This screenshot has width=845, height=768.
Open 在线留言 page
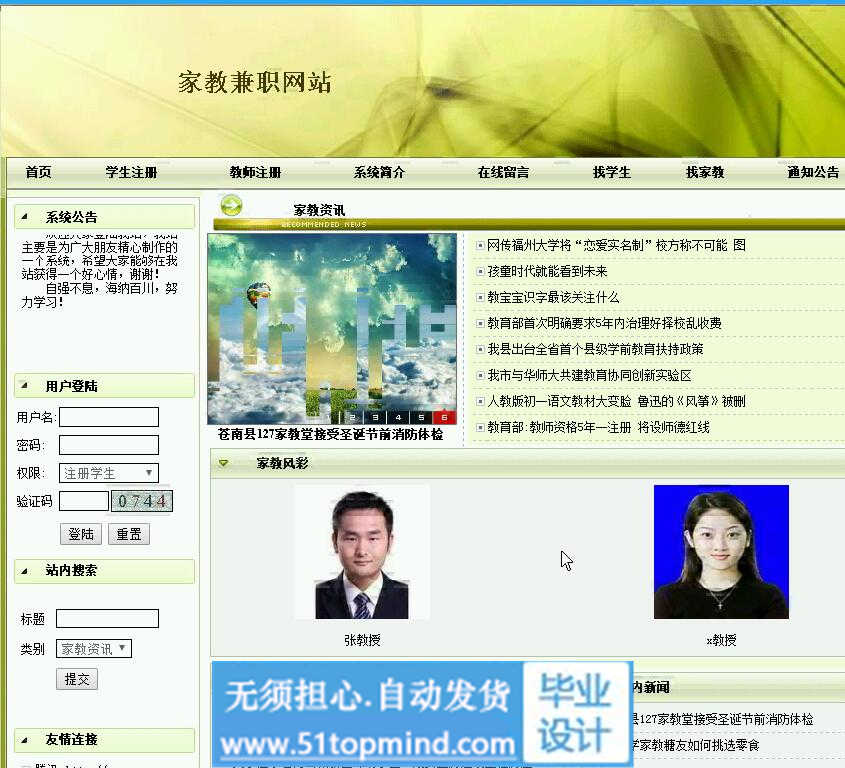pyautogui.click(x=503, y=172)
